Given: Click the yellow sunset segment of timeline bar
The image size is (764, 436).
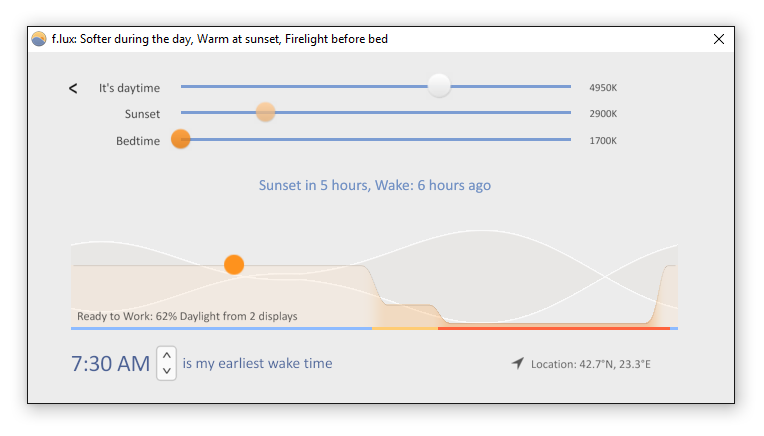Looking at the screenshot, I should coord(405,328).
